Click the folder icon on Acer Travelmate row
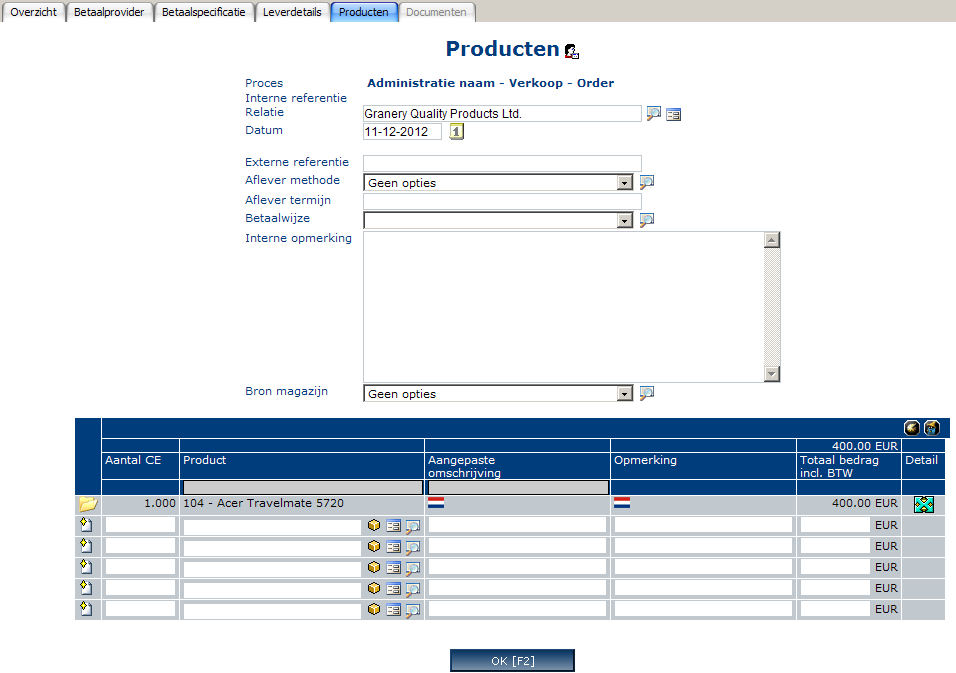Viewport: 956px width, 673px height. pyautogui.click(x=88, y=504)
